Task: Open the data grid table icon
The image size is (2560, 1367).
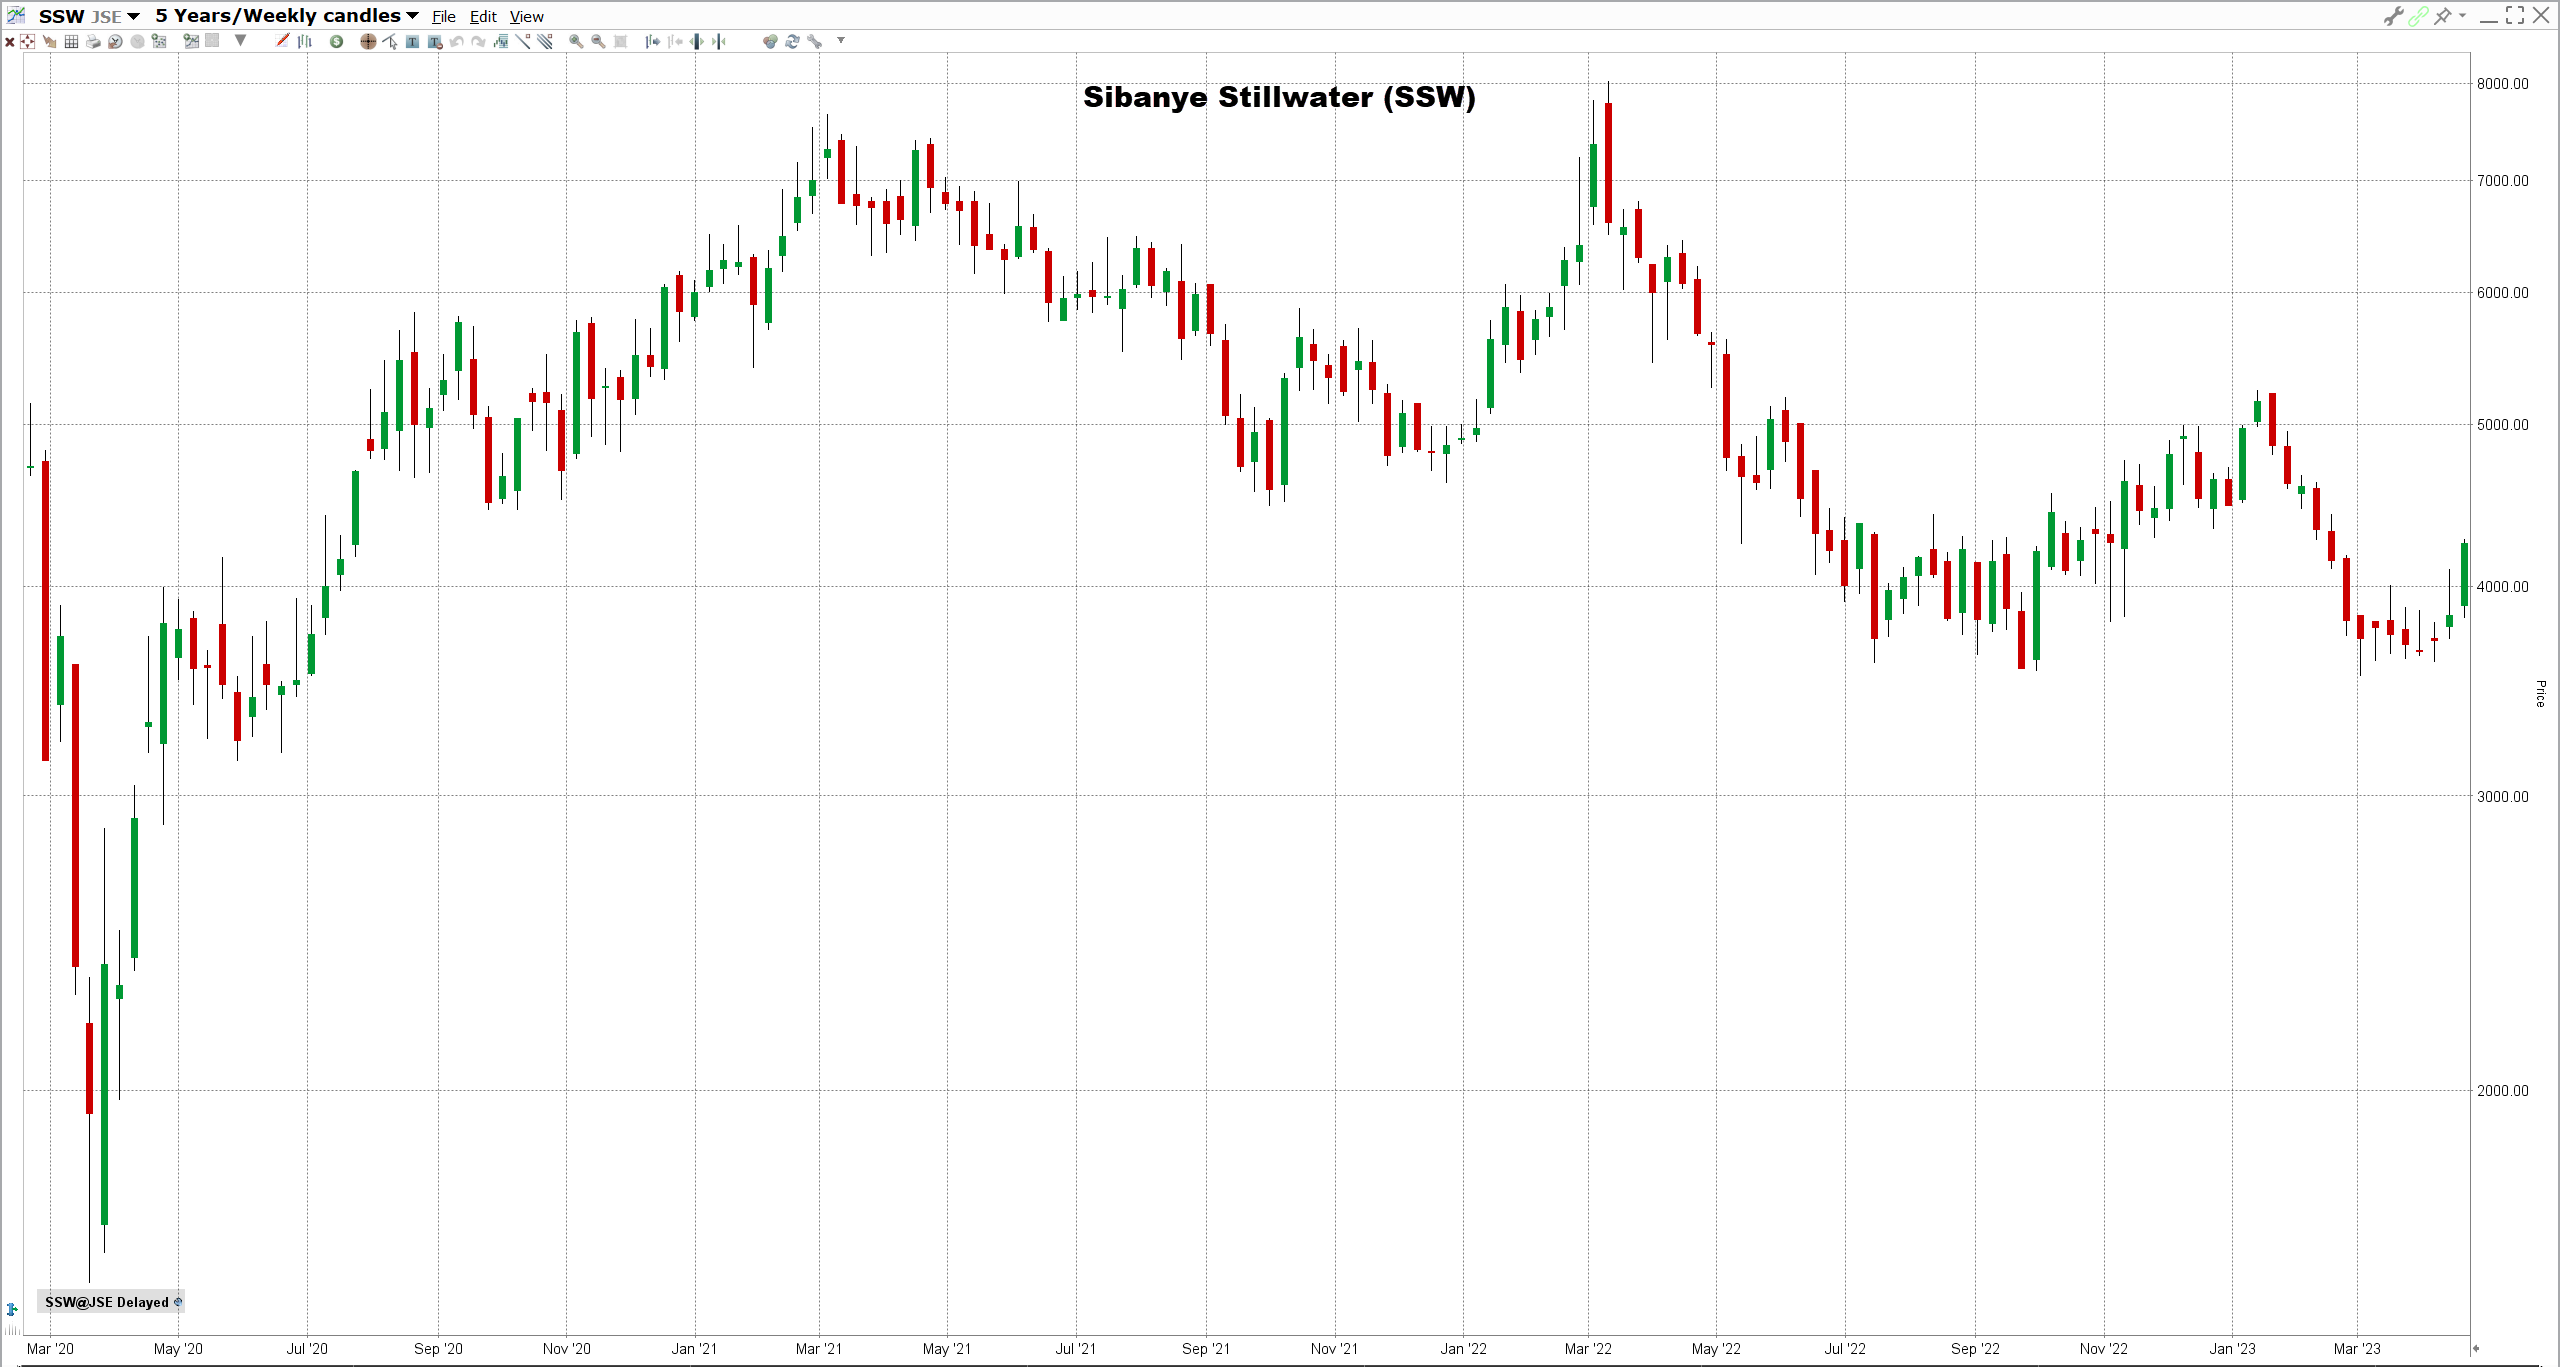Action: [x=71, y=41]
